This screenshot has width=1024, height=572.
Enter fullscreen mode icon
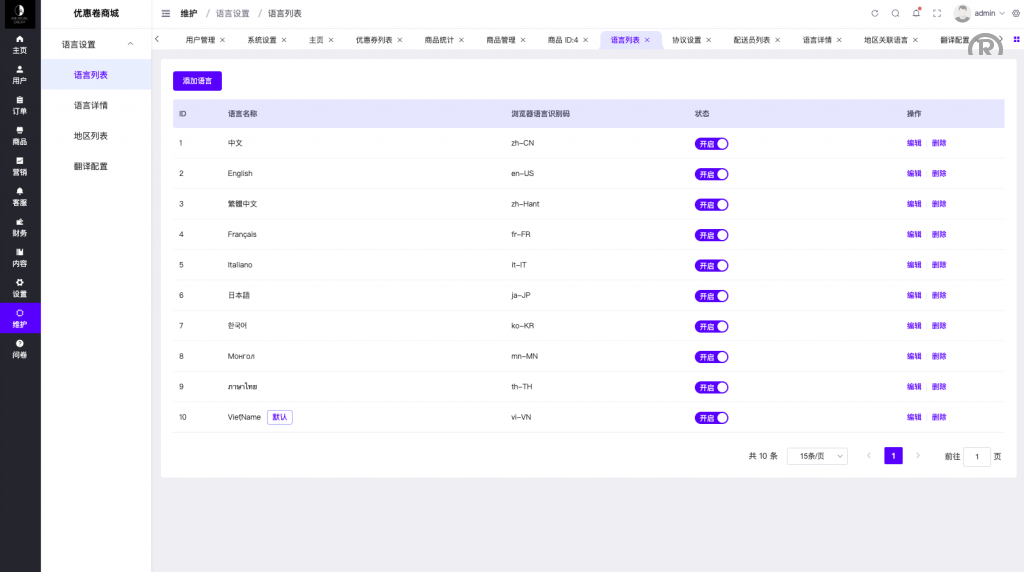pos(937,13)
